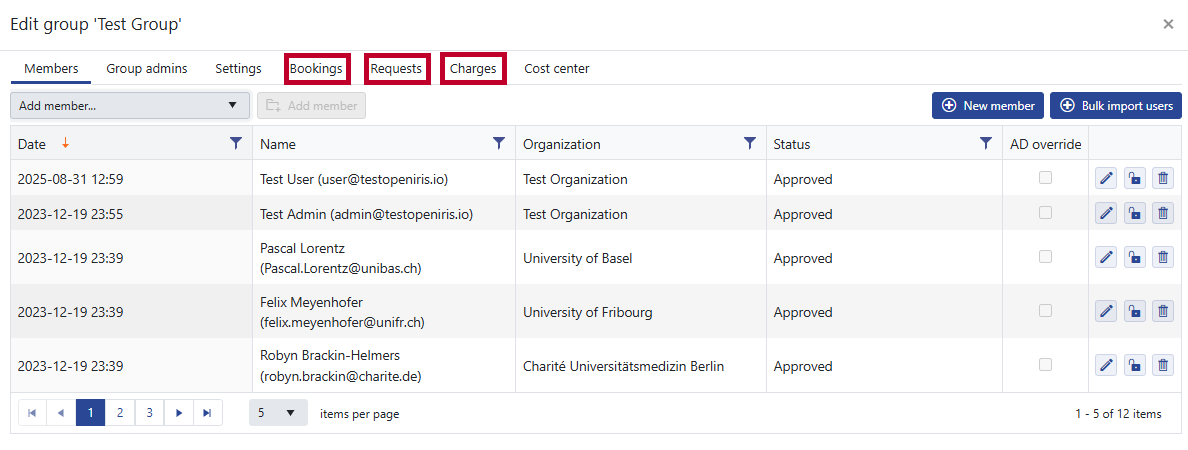Image resolution: width=1188 pixels, height=450 pixels.
Task: Click the edit pencil for Felix Meyenhofer
Action: (1105, 311)
